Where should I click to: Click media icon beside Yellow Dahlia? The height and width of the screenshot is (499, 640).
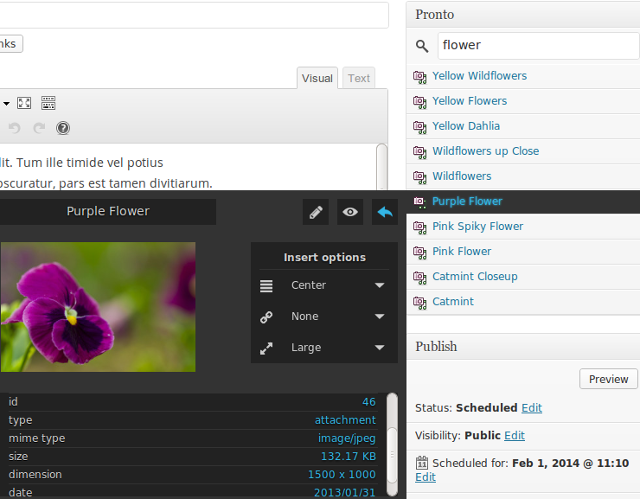tap(420, 127)
